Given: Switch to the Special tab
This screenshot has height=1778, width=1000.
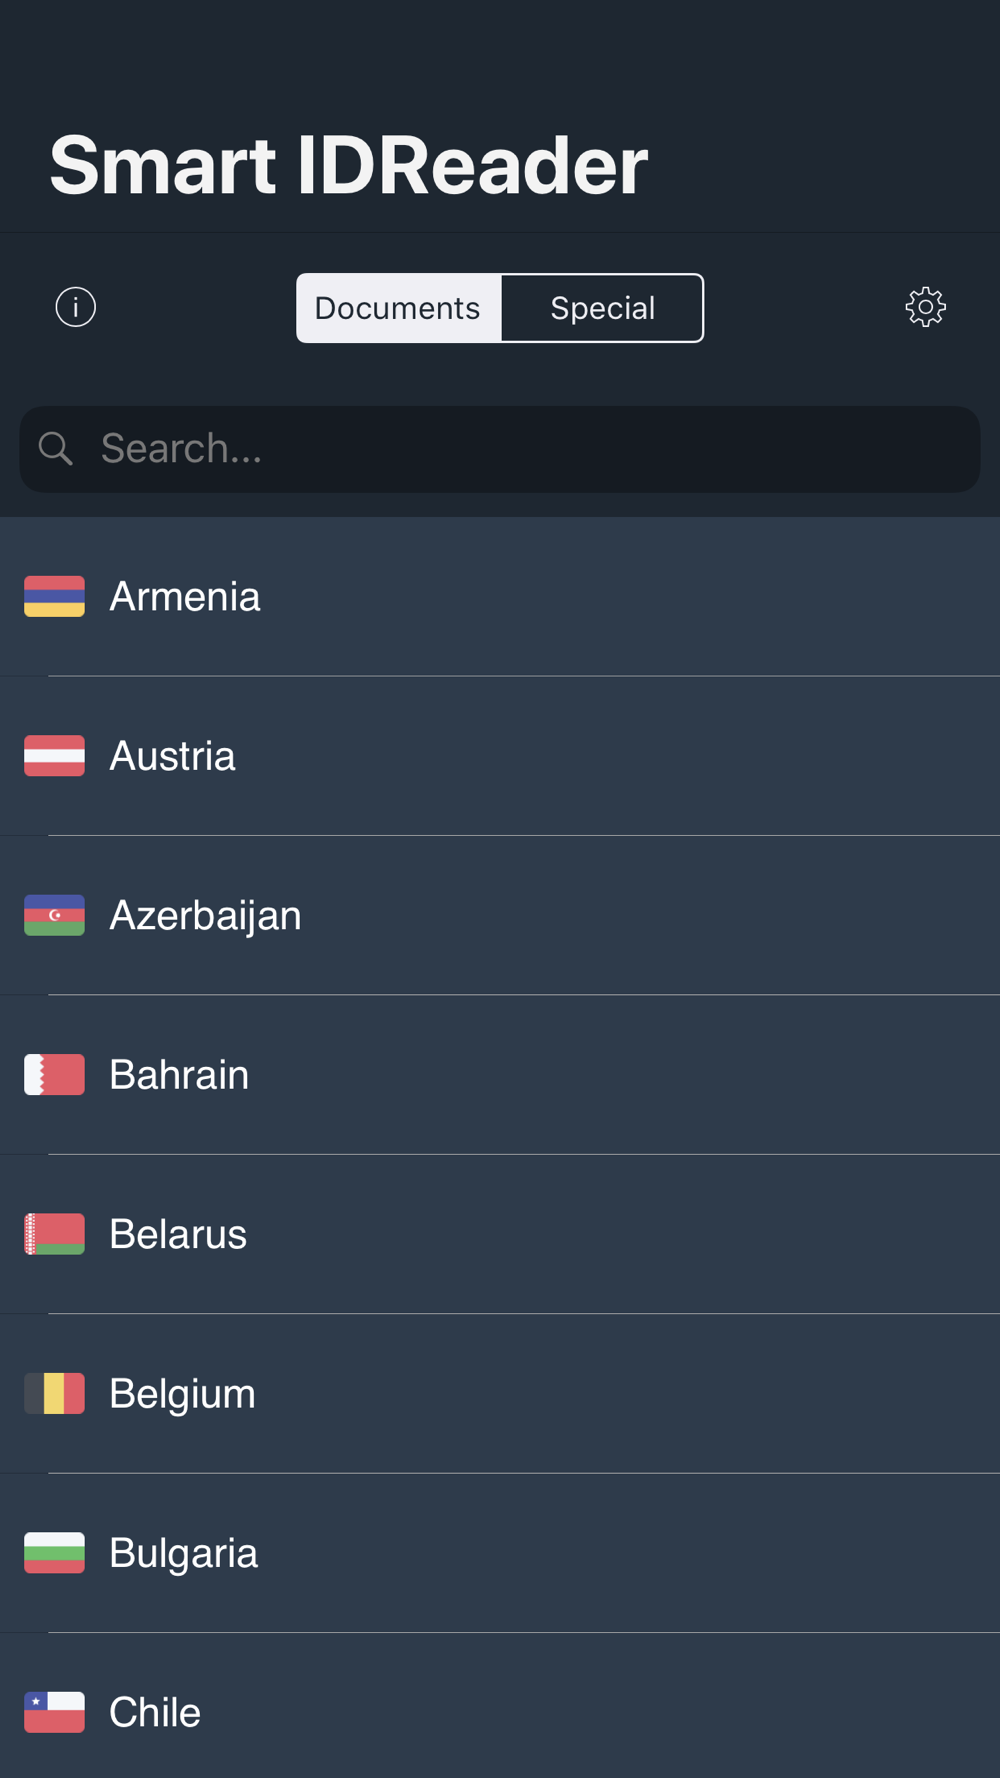Looking at the screenshot, I should pyautogui.click(x=602, y=308).
